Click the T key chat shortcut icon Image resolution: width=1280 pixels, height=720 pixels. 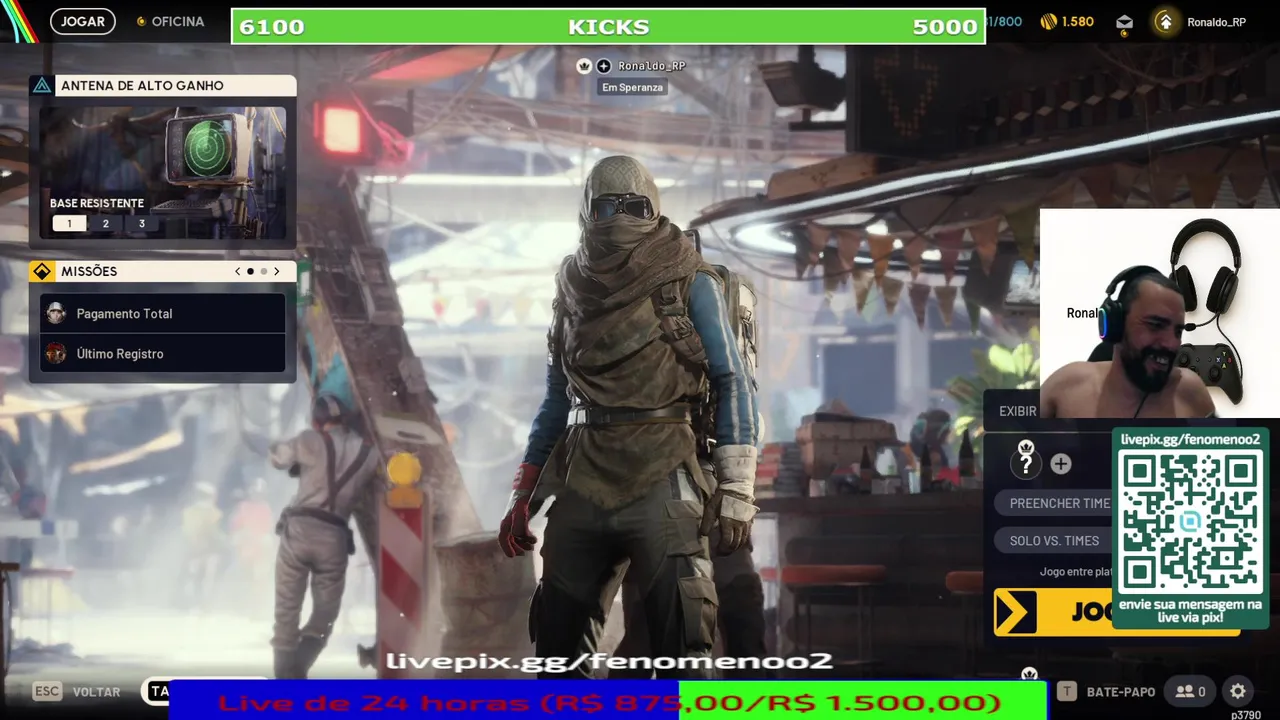(x=1067, y=691)
